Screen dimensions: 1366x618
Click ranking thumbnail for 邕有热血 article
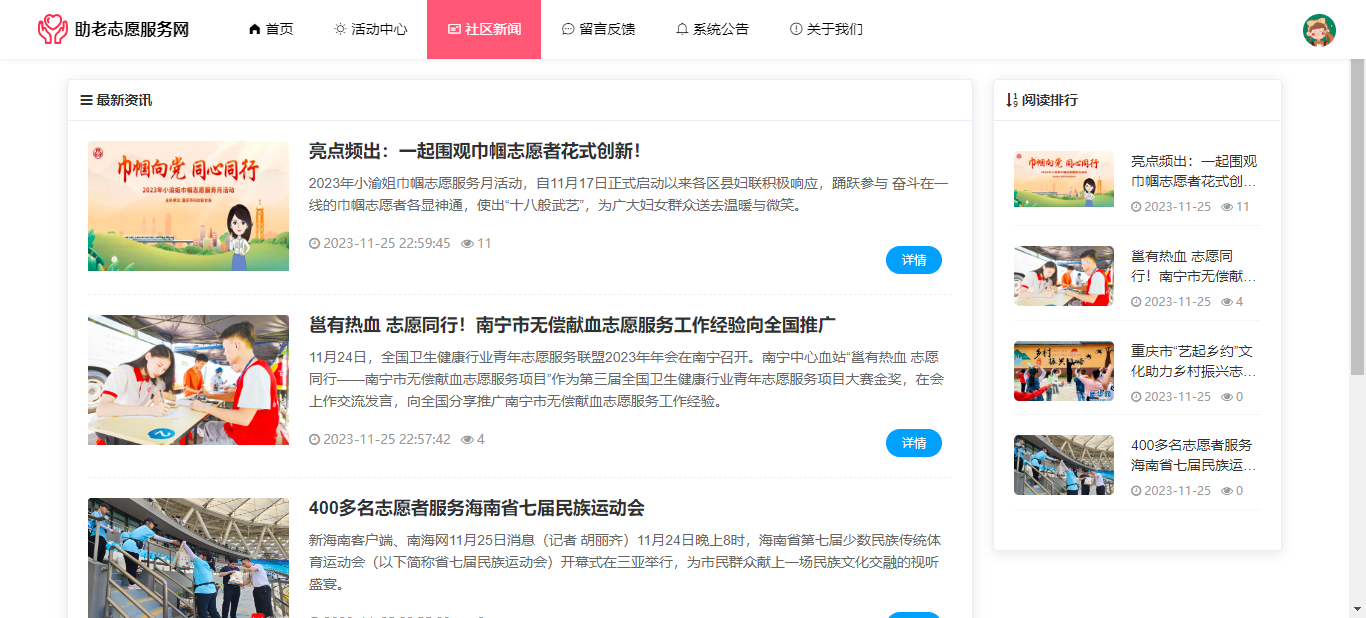(x=1064, y=275)
